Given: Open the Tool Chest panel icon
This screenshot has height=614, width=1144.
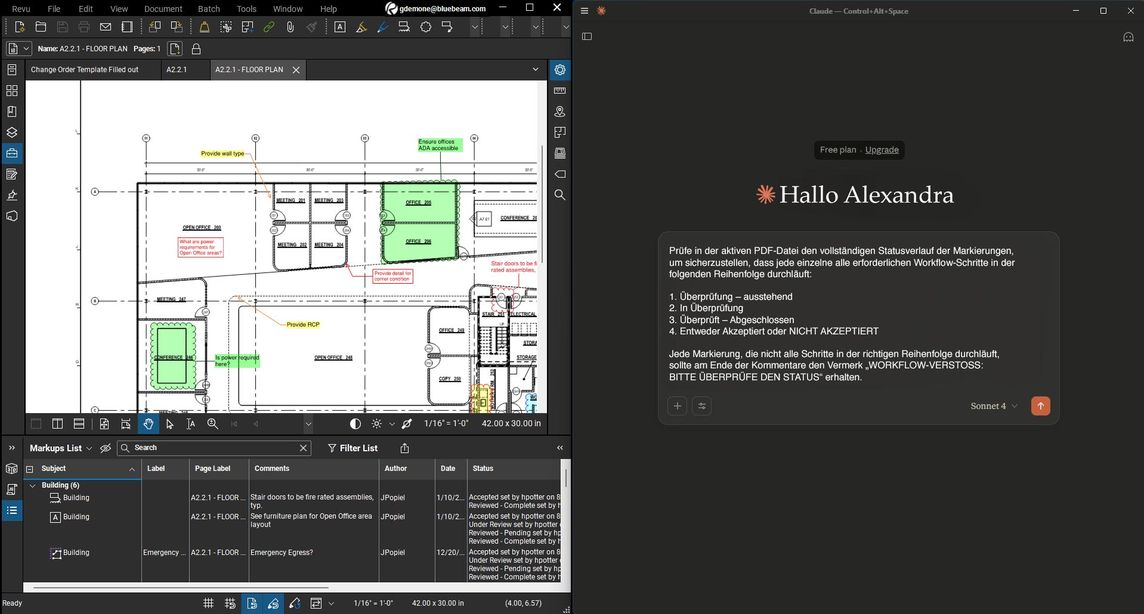Looking at the screenshot, I should 12,153.
